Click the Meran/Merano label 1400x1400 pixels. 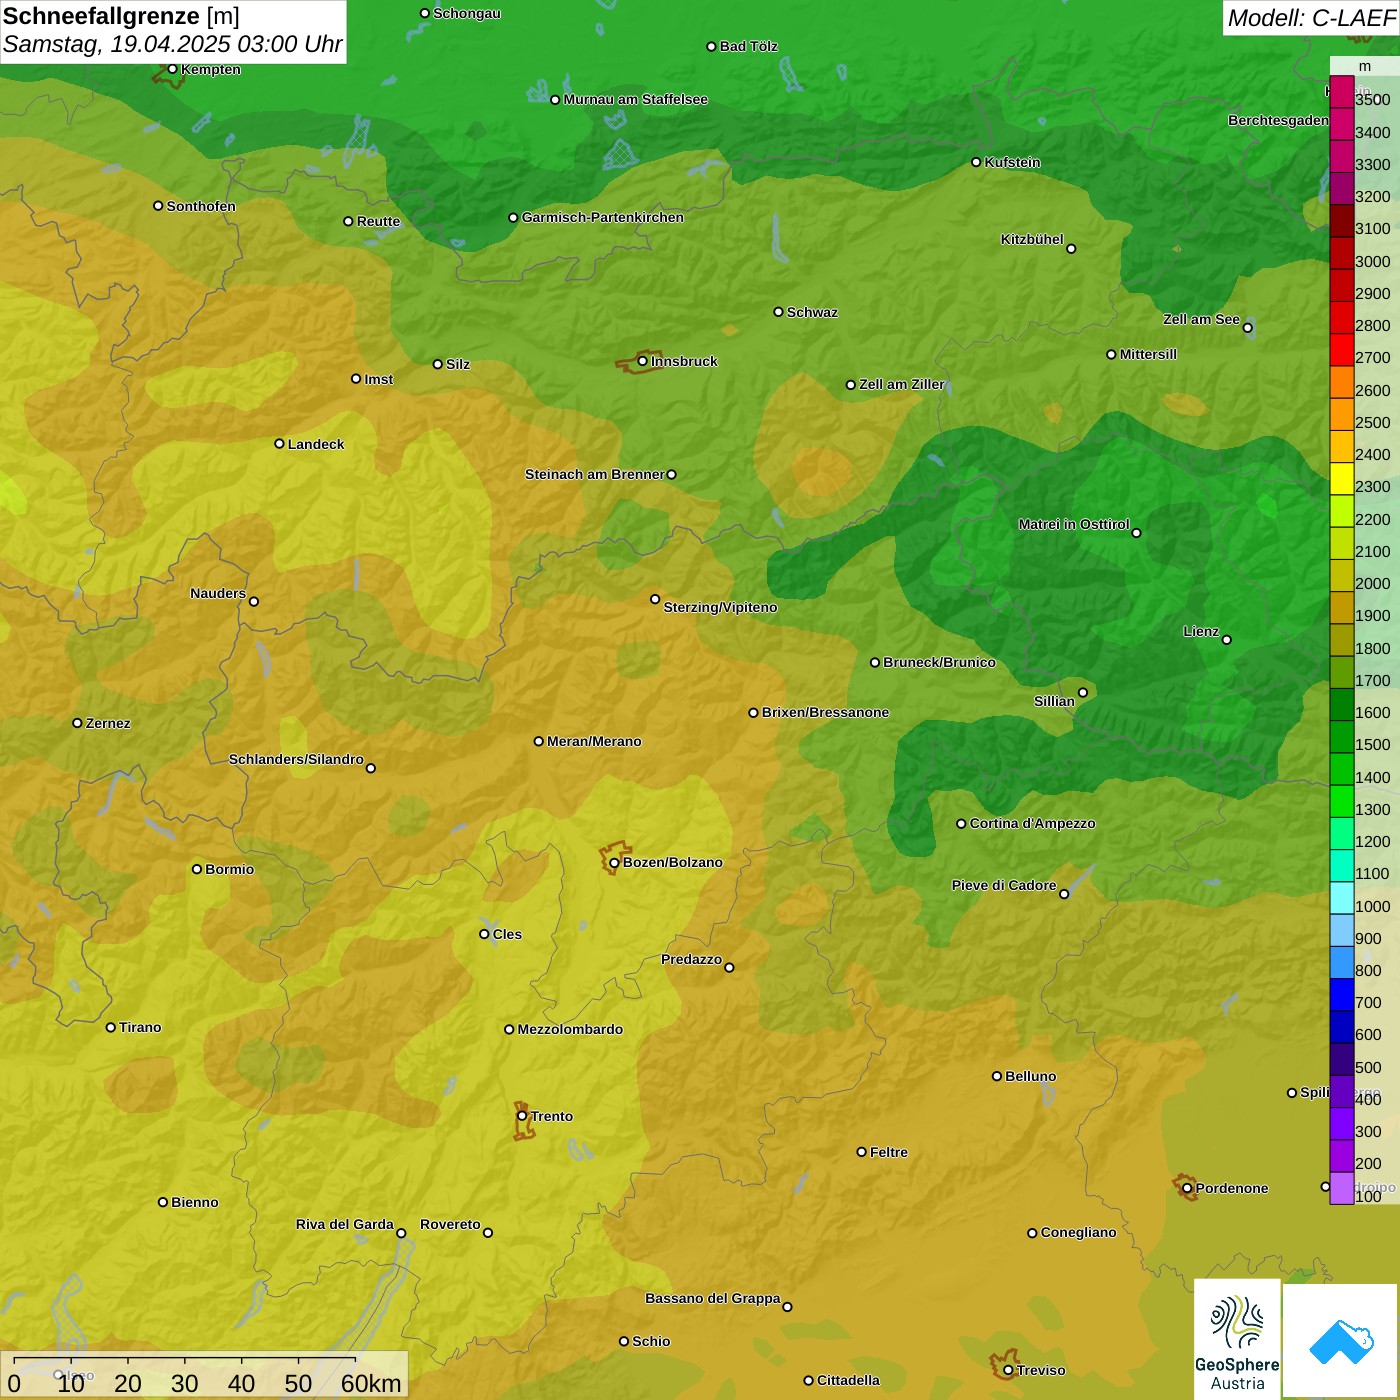[594, 741]
